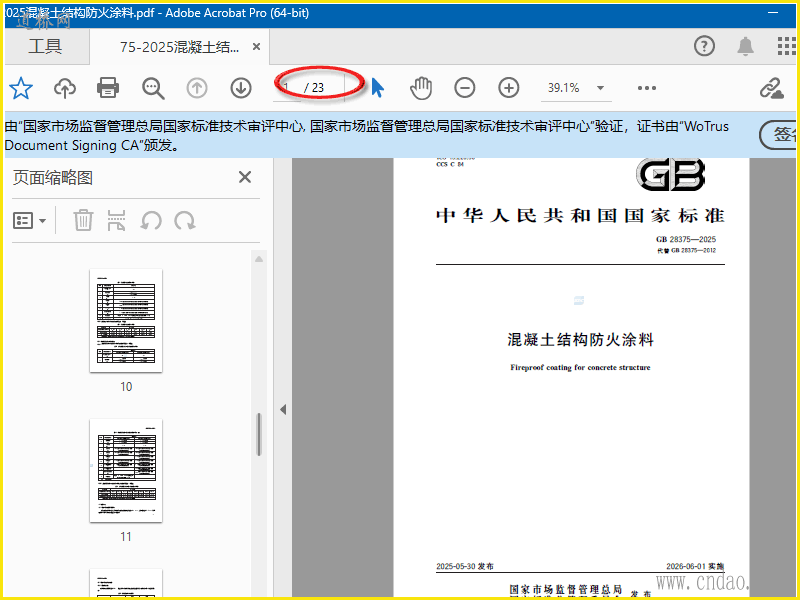Image resolution: width=800 pixels, height=600 pixels.
Task: Click the share link icon
Action: 771,88
